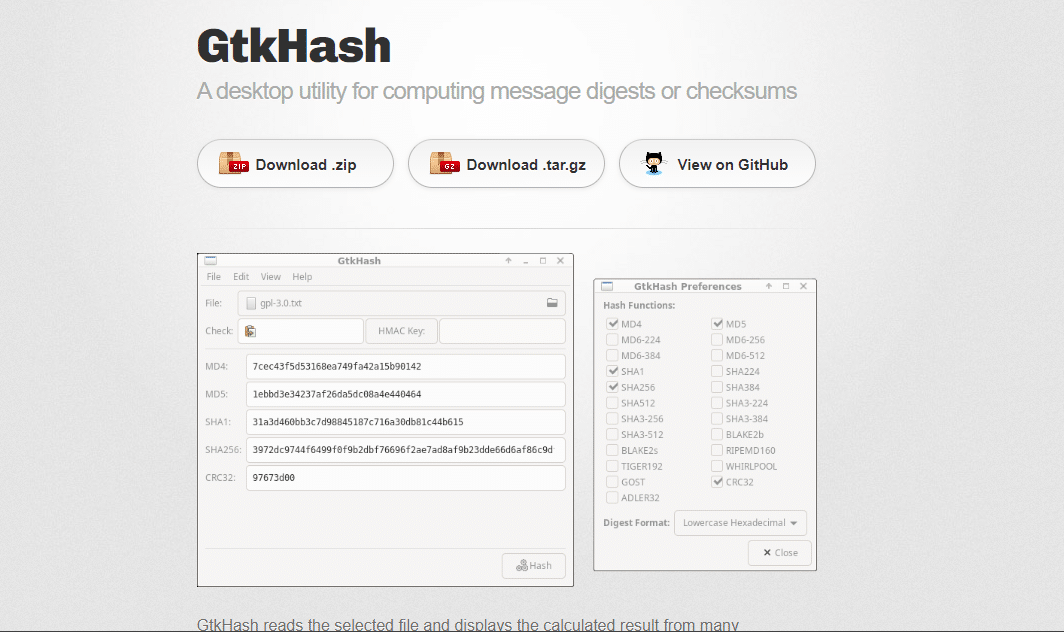Screen dimensions: 1064x632
Task: Click the SHA1 digest output field
Action: (x=406, y=422)
